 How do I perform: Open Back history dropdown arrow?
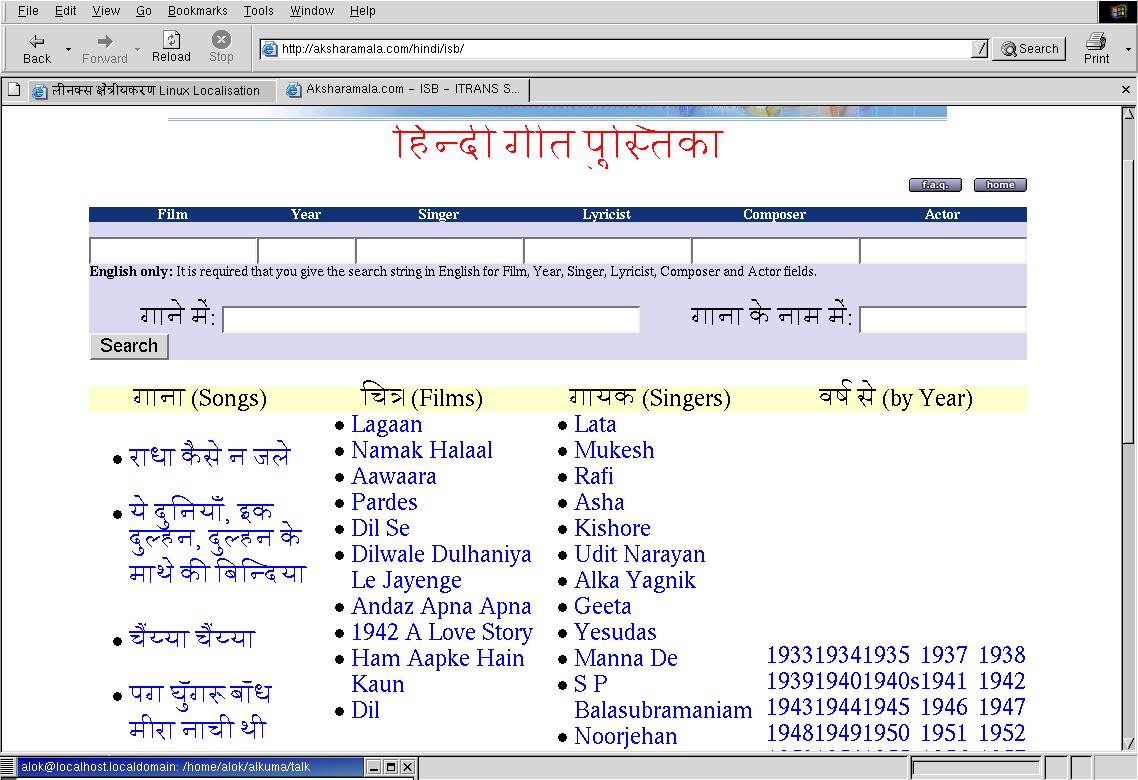pos(68,49)
